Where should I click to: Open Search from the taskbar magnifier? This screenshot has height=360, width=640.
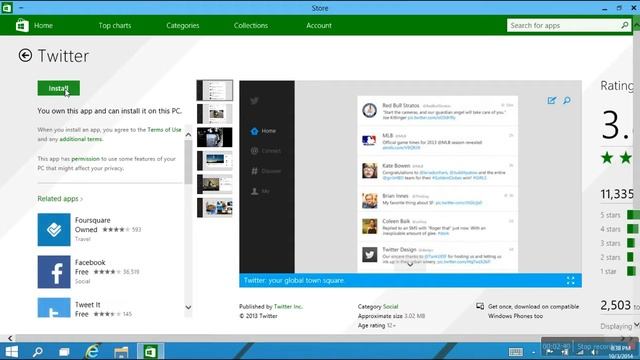tap(38, 351)
